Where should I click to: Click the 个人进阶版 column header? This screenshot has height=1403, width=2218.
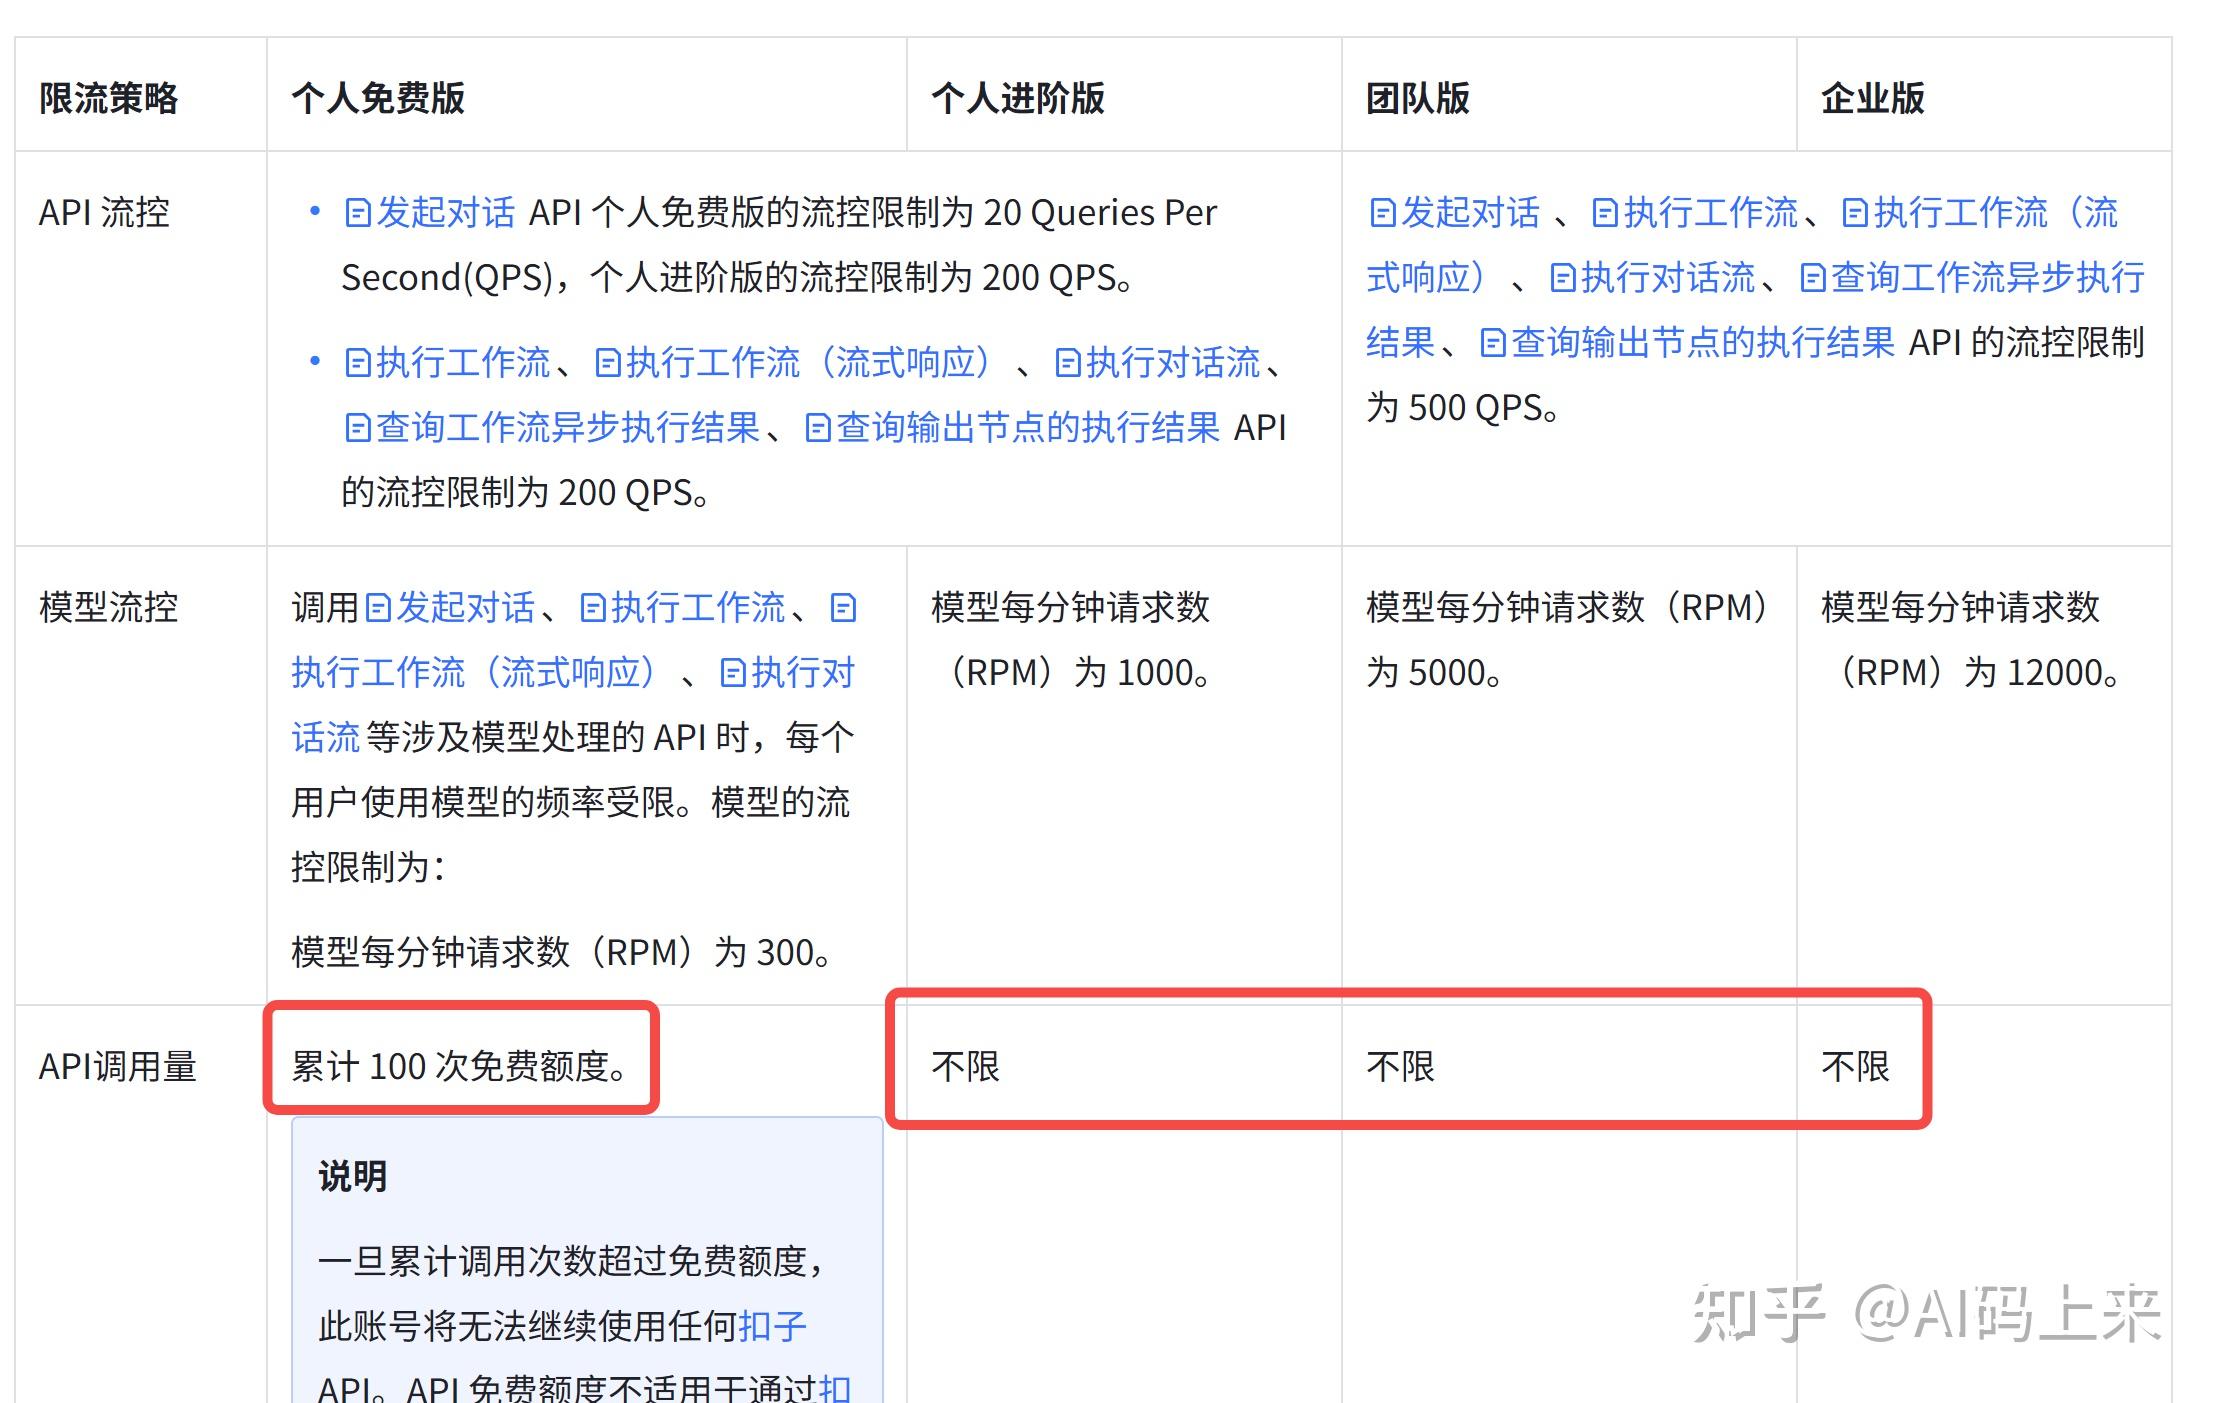pyautogui.click(x=1017, y=98)
